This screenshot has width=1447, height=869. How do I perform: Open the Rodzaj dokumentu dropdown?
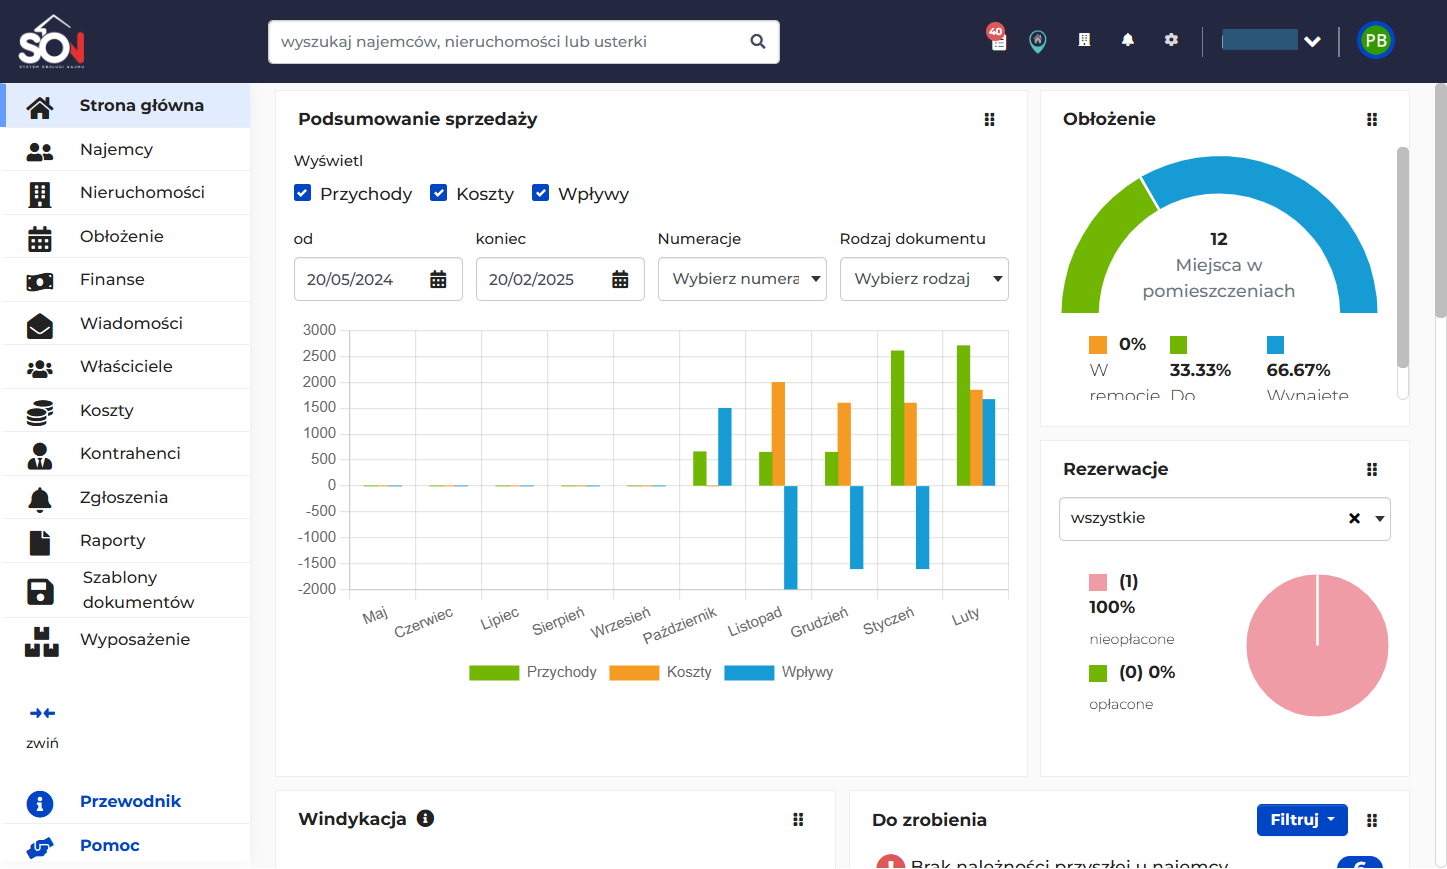click(924, 279)
